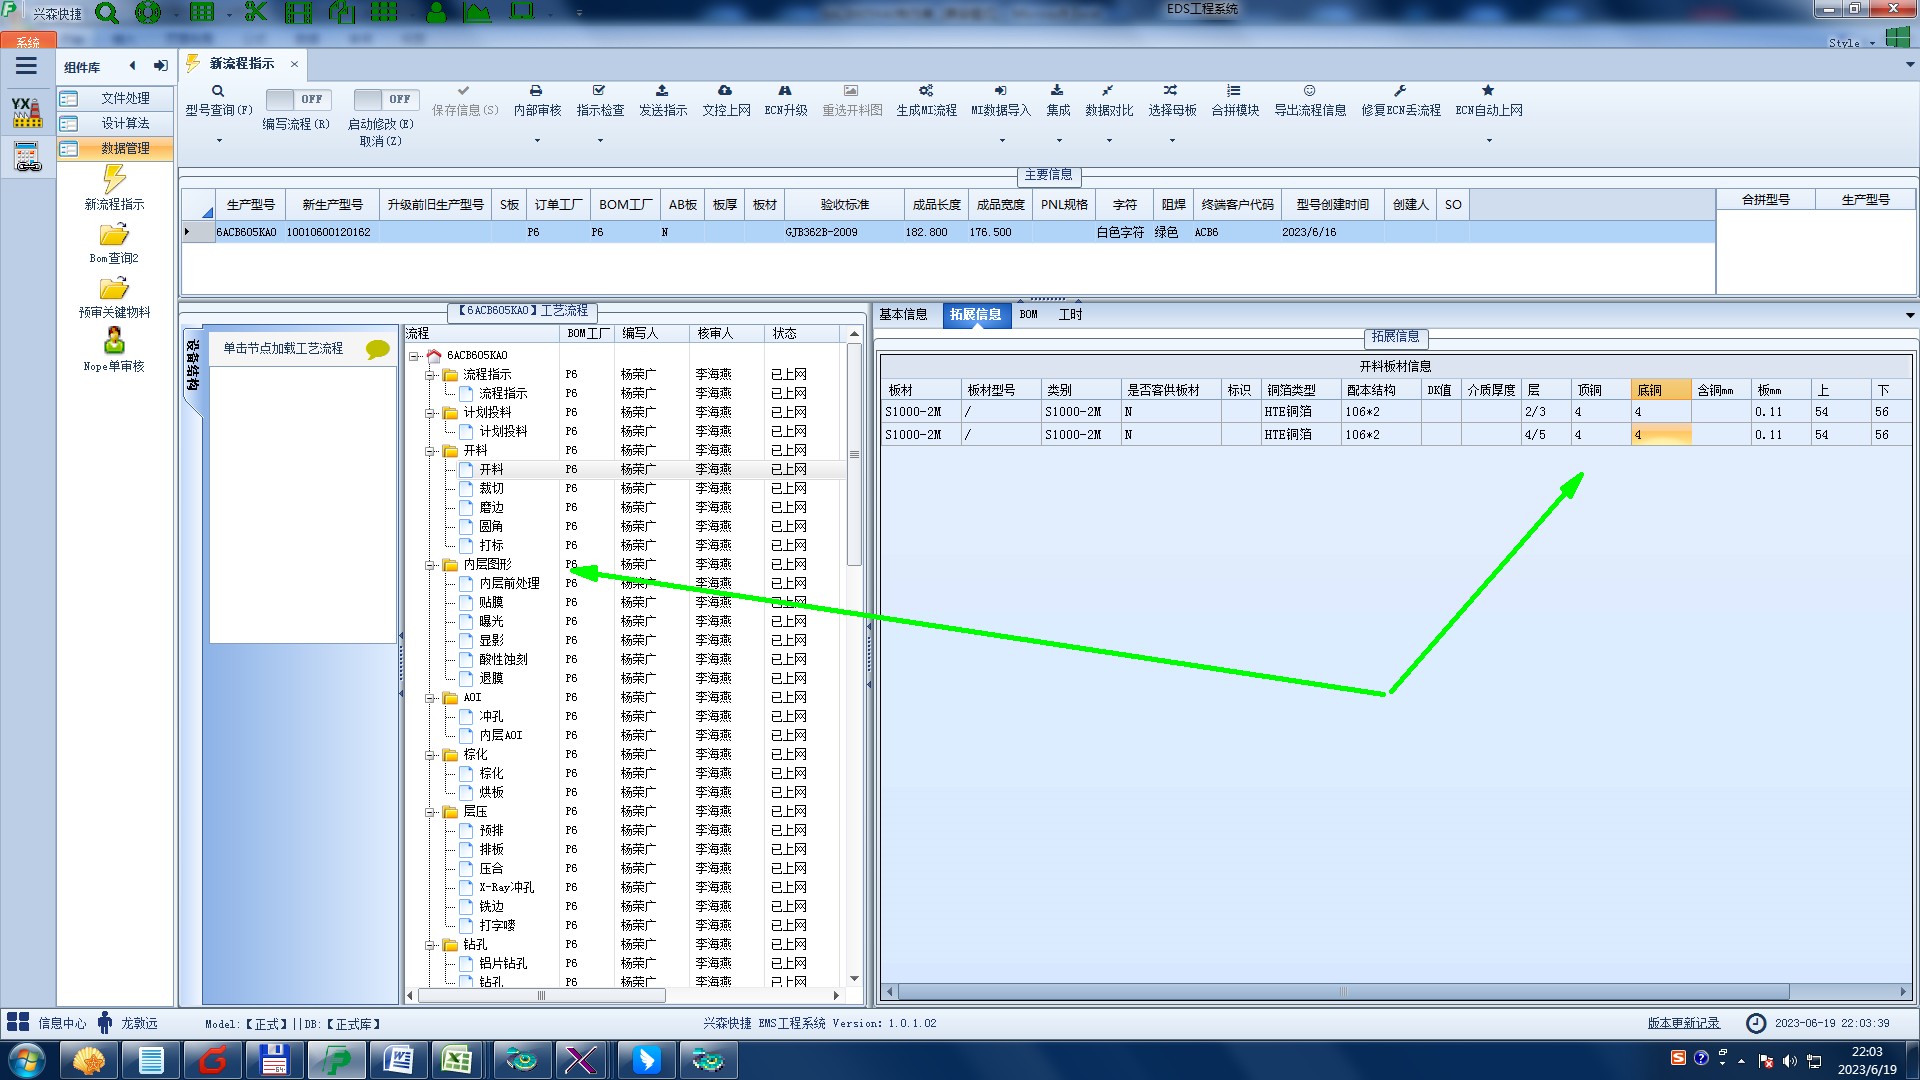Collapse the 棕化 folder node
The height and width of the screenshot is (1080, 1920).
[x=430, y=755]
